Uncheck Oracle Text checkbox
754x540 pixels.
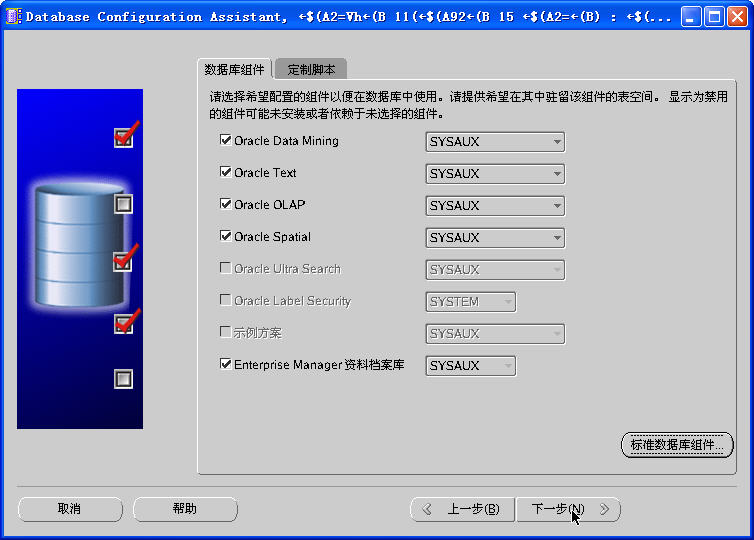tap(225, 172)
